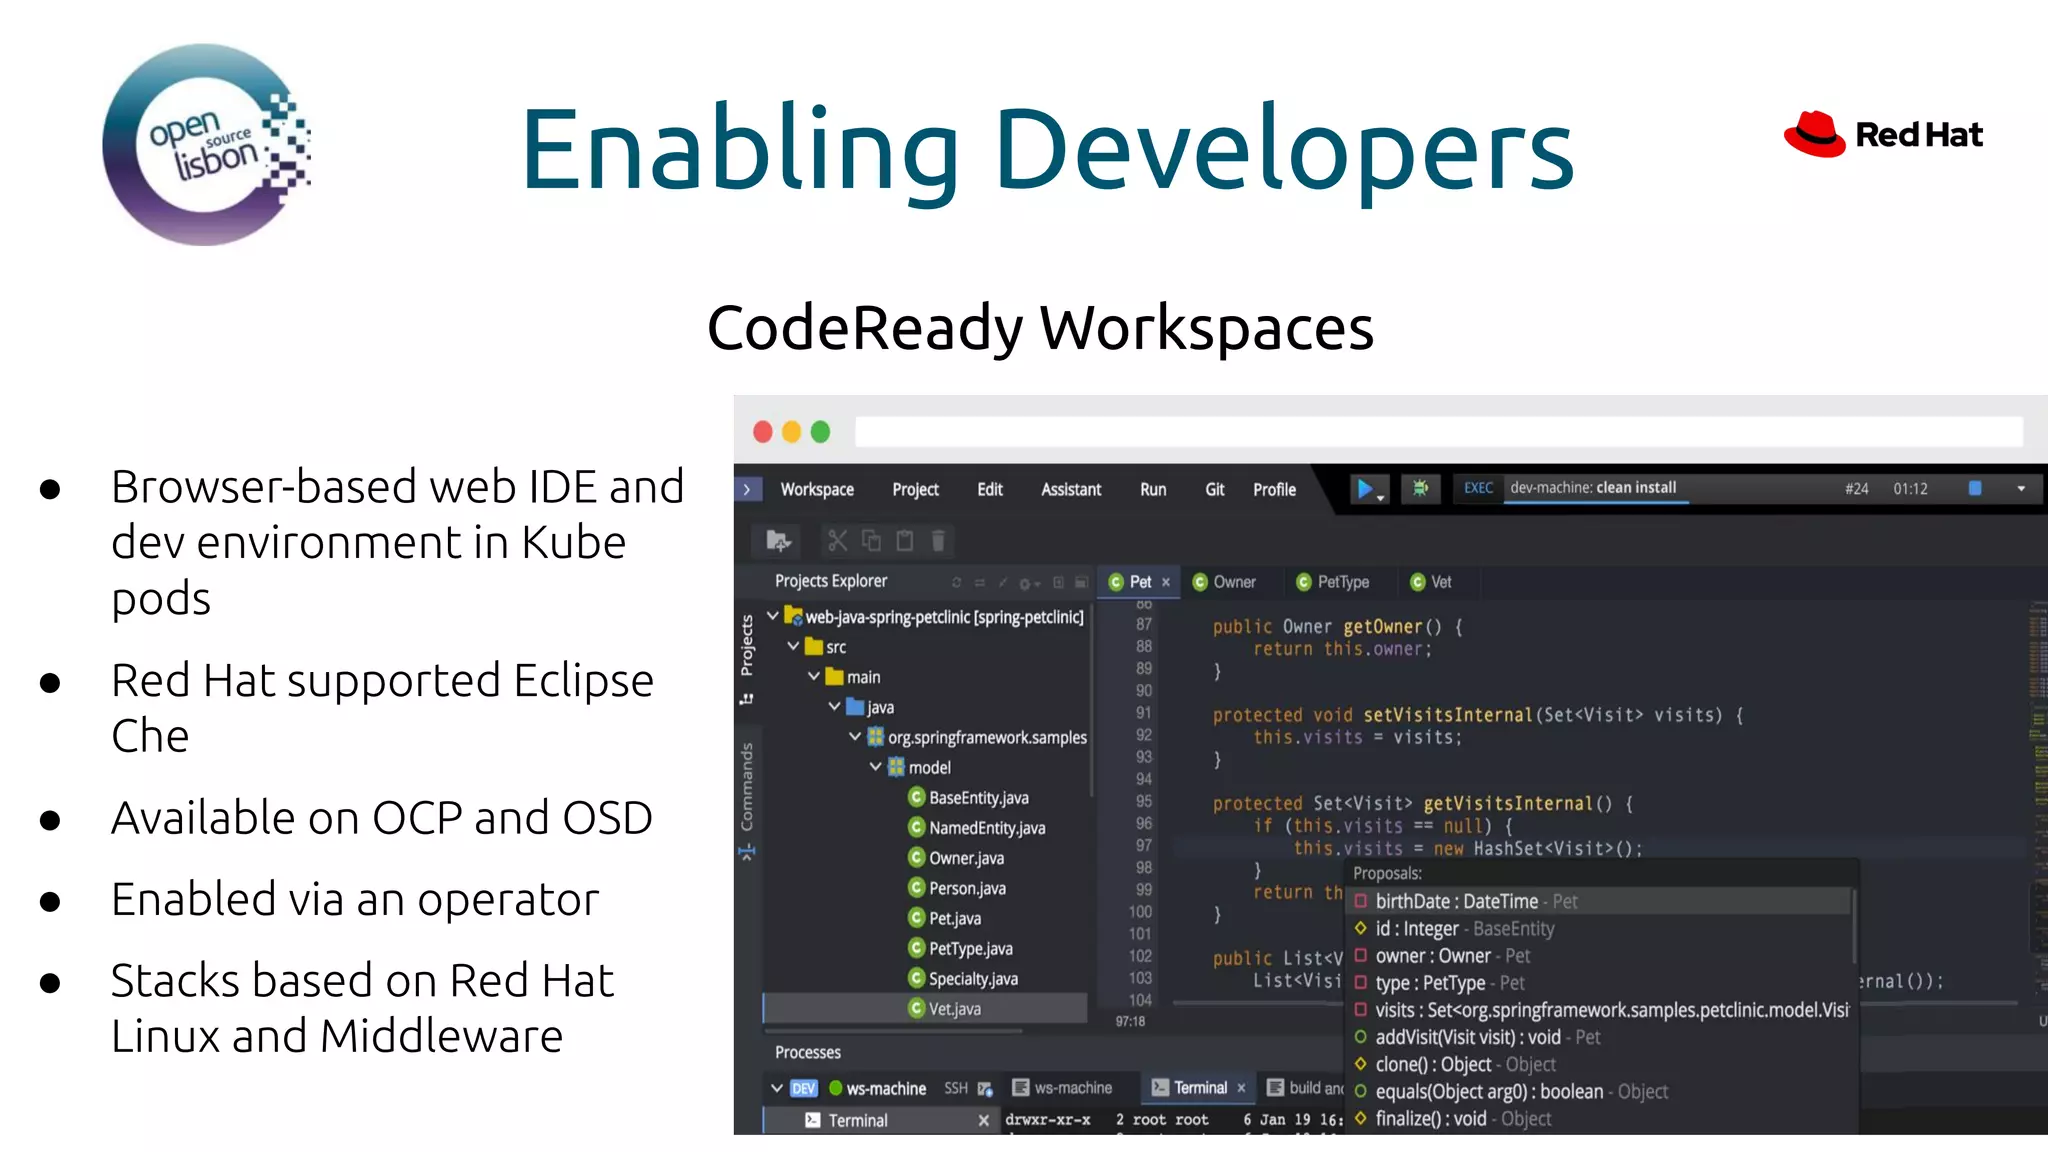Screen dimensions: 2048x1152
Task: Choose addVisit(Visit visit) proposal
Action: pyautogui.click(x=1600, y=1037)
